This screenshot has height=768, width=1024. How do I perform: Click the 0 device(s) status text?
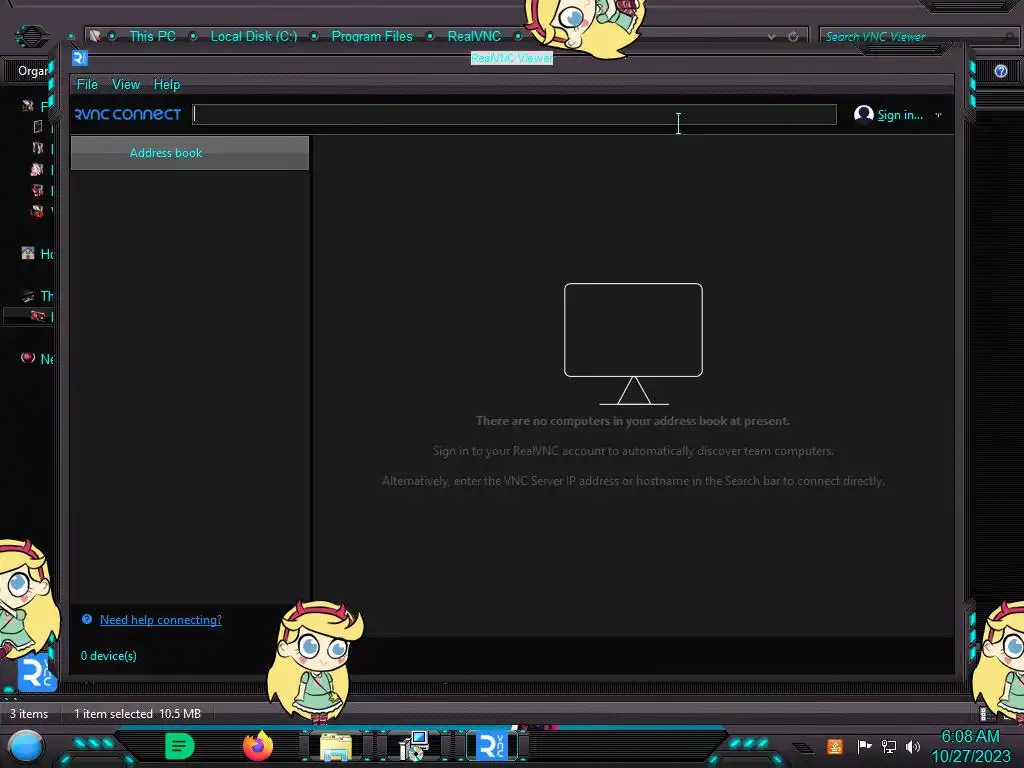click(x=108, y=656)
